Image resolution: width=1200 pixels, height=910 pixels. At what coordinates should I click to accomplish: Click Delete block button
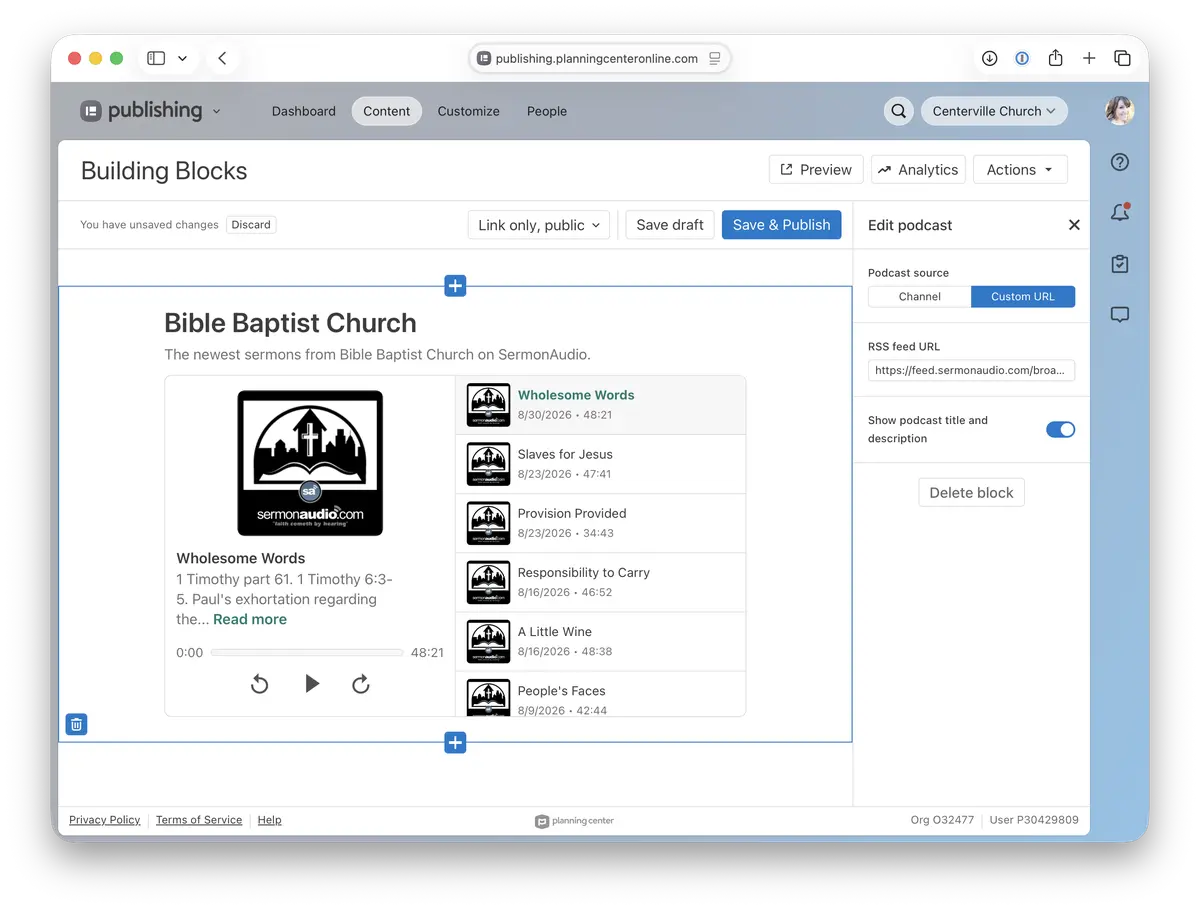(971, 492)
